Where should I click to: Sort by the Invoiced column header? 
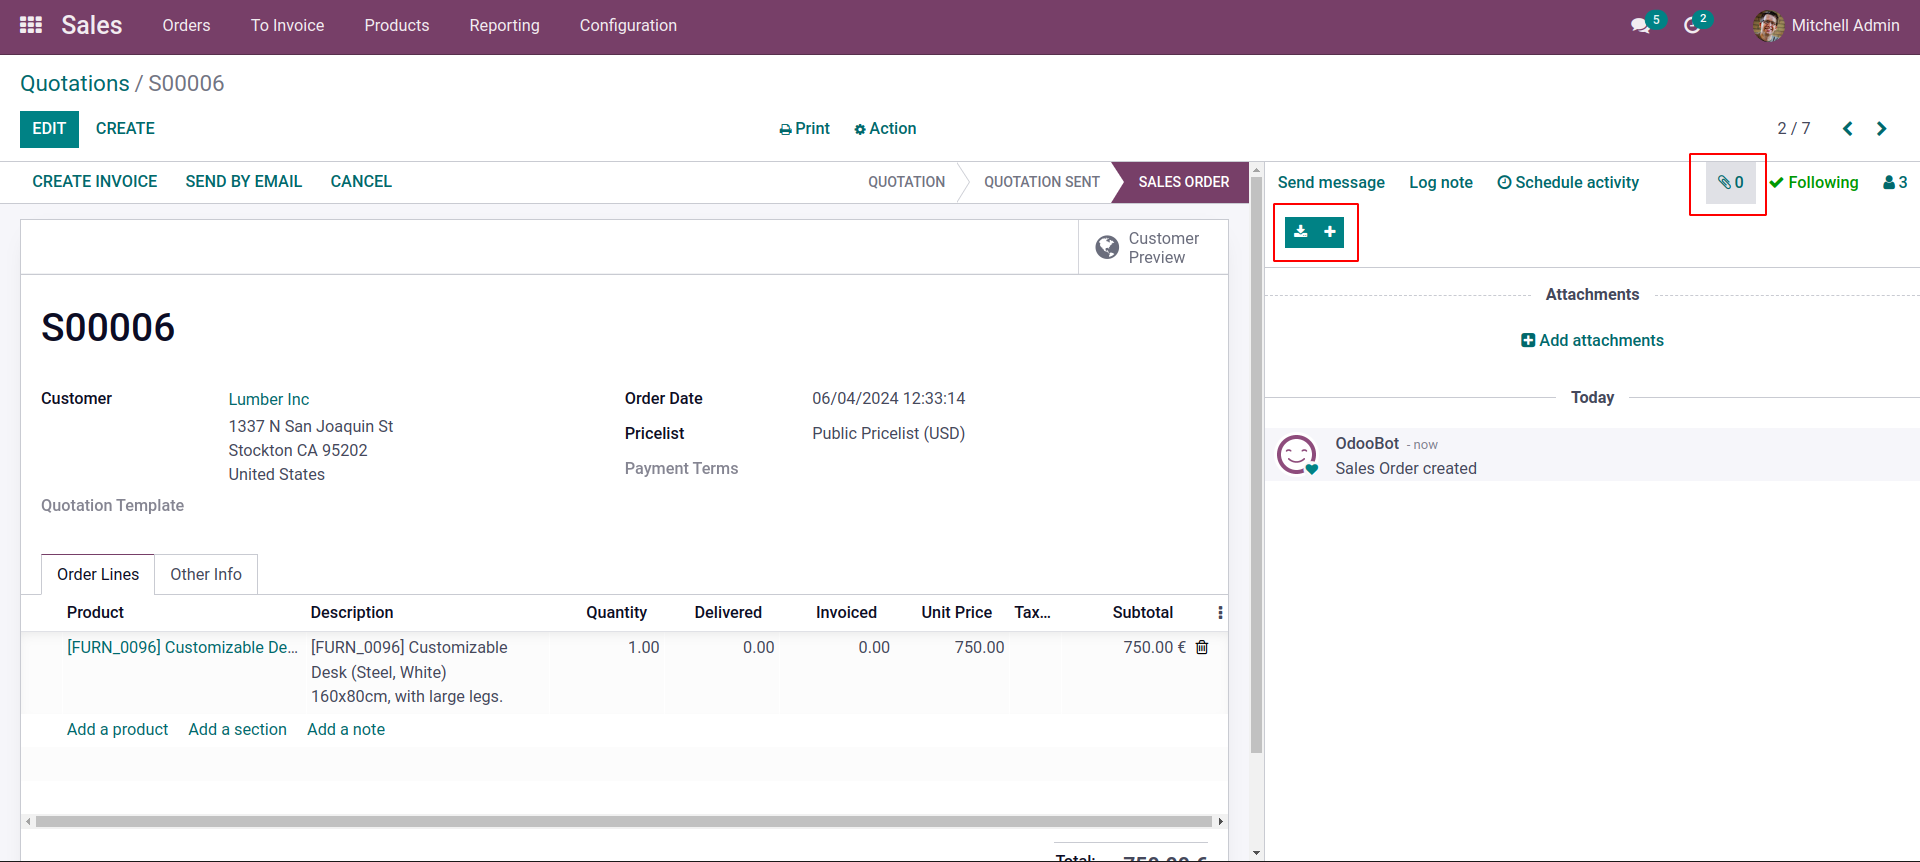847,613
